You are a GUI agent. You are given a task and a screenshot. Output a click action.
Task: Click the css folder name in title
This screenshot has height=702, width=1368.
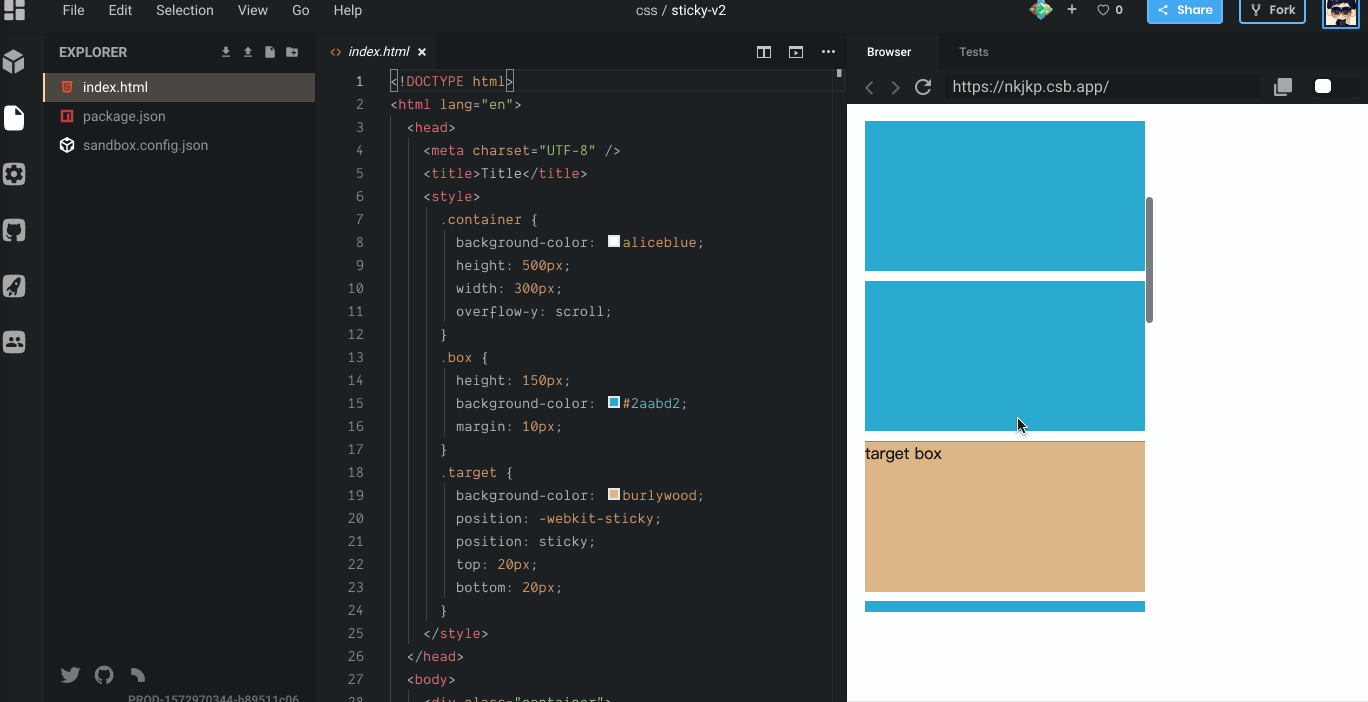point(646,10)
